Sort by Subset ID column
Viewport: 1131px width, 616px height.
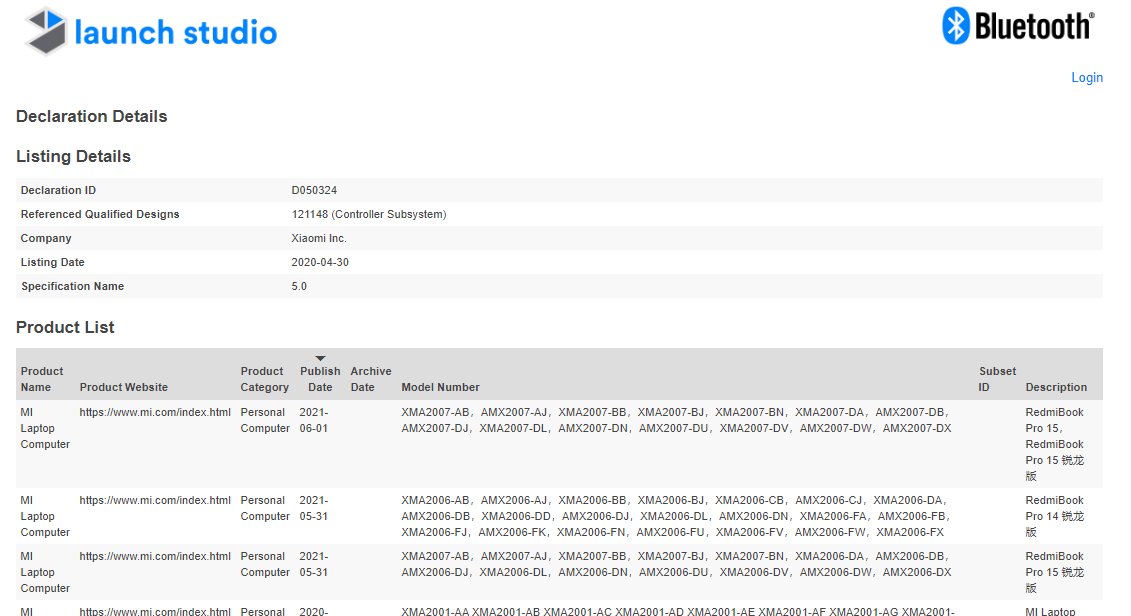point(997,379)
